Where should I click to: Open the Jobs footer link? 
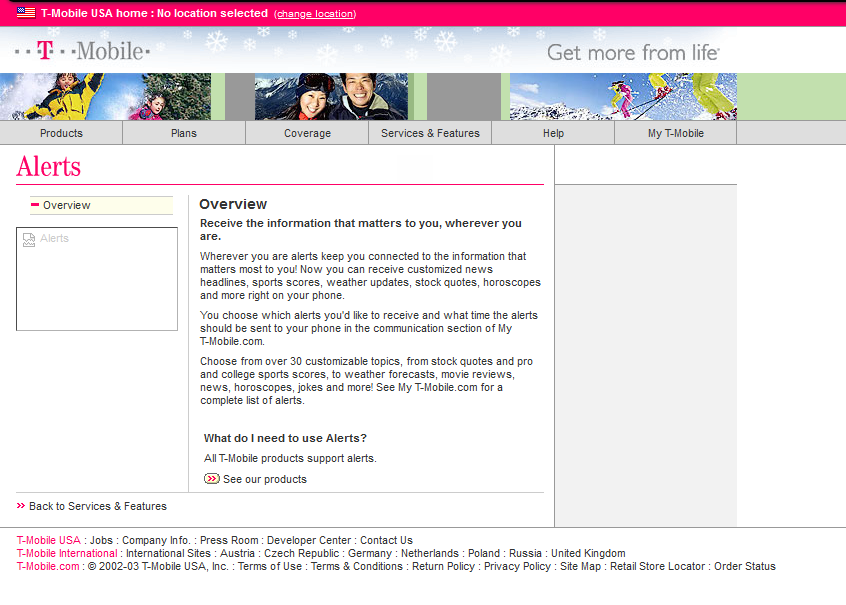[x=101, y=540]
